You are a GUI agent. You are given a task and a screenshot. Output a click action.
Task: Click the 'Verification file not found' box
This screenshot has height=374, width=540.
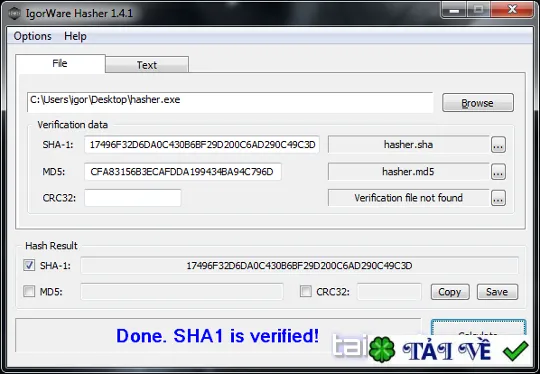(408, 198)
